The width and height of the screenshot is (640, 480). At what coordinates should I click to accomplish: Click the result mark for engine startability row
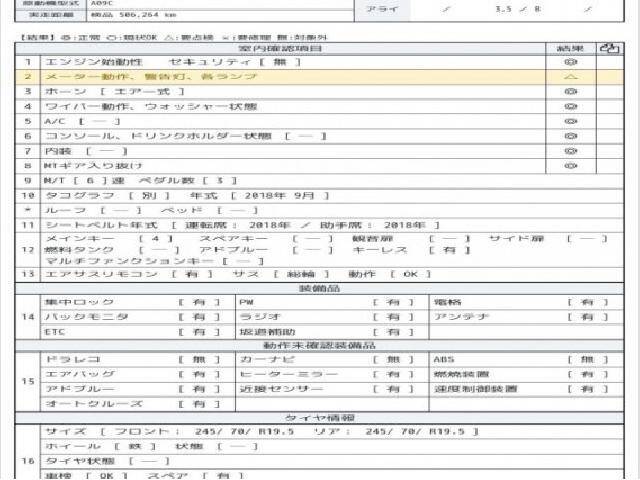570,61
